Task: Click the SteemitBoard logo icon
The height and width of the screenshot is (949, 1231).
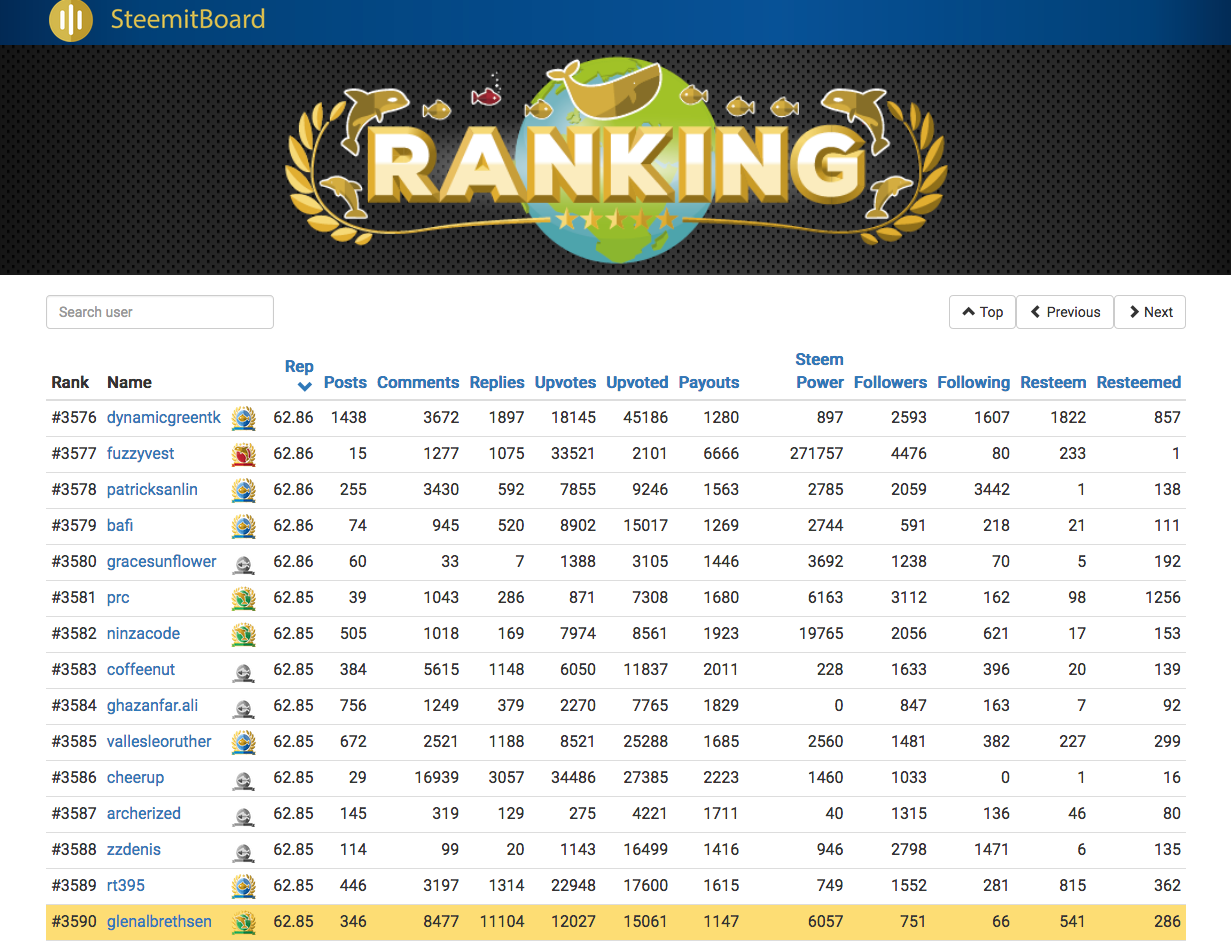Action: [71, 20]
